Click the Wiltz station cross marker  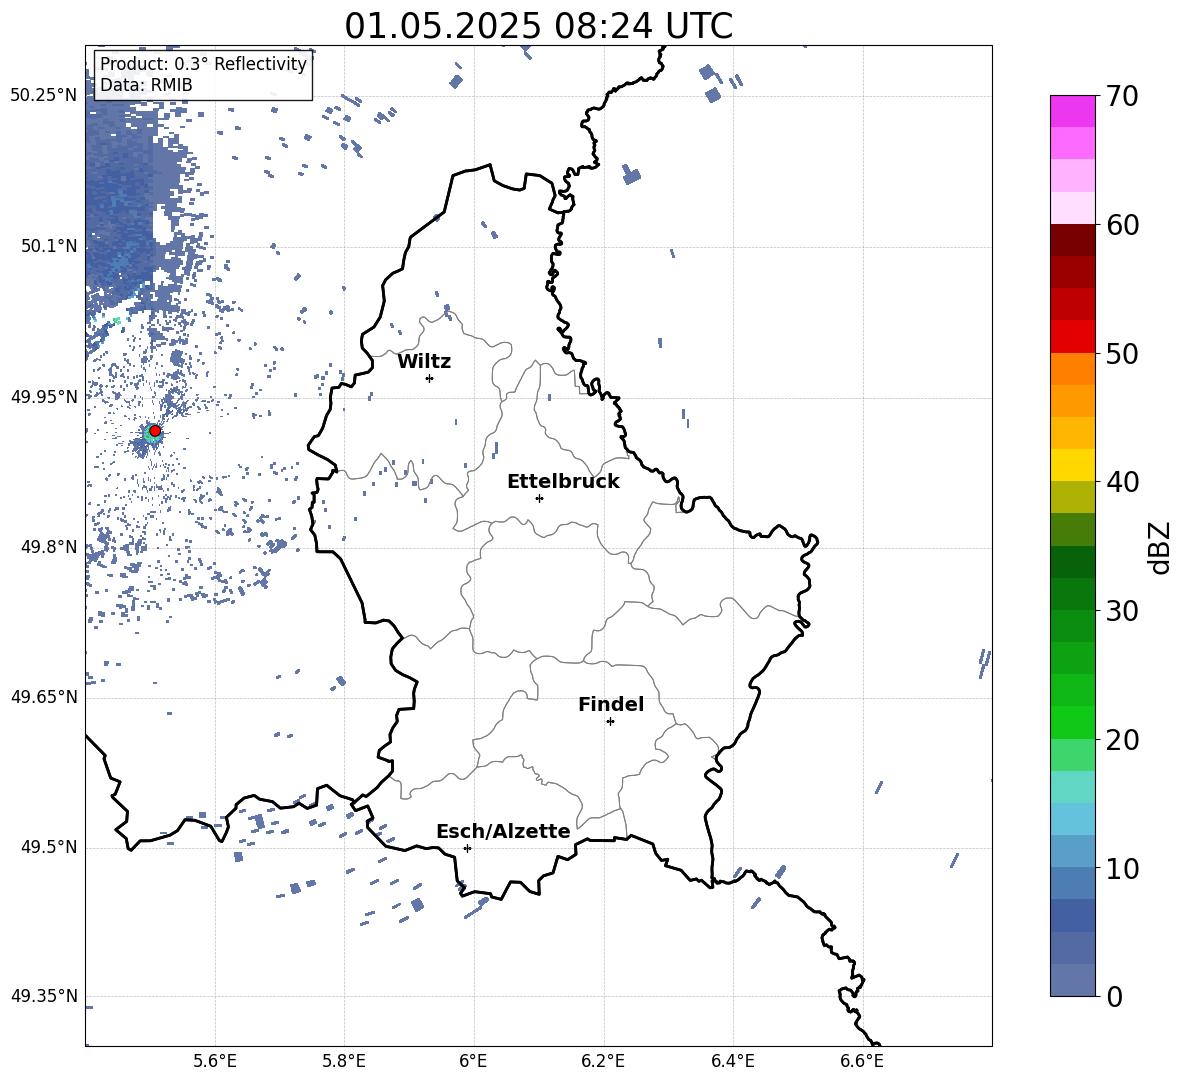coord(430,378)
